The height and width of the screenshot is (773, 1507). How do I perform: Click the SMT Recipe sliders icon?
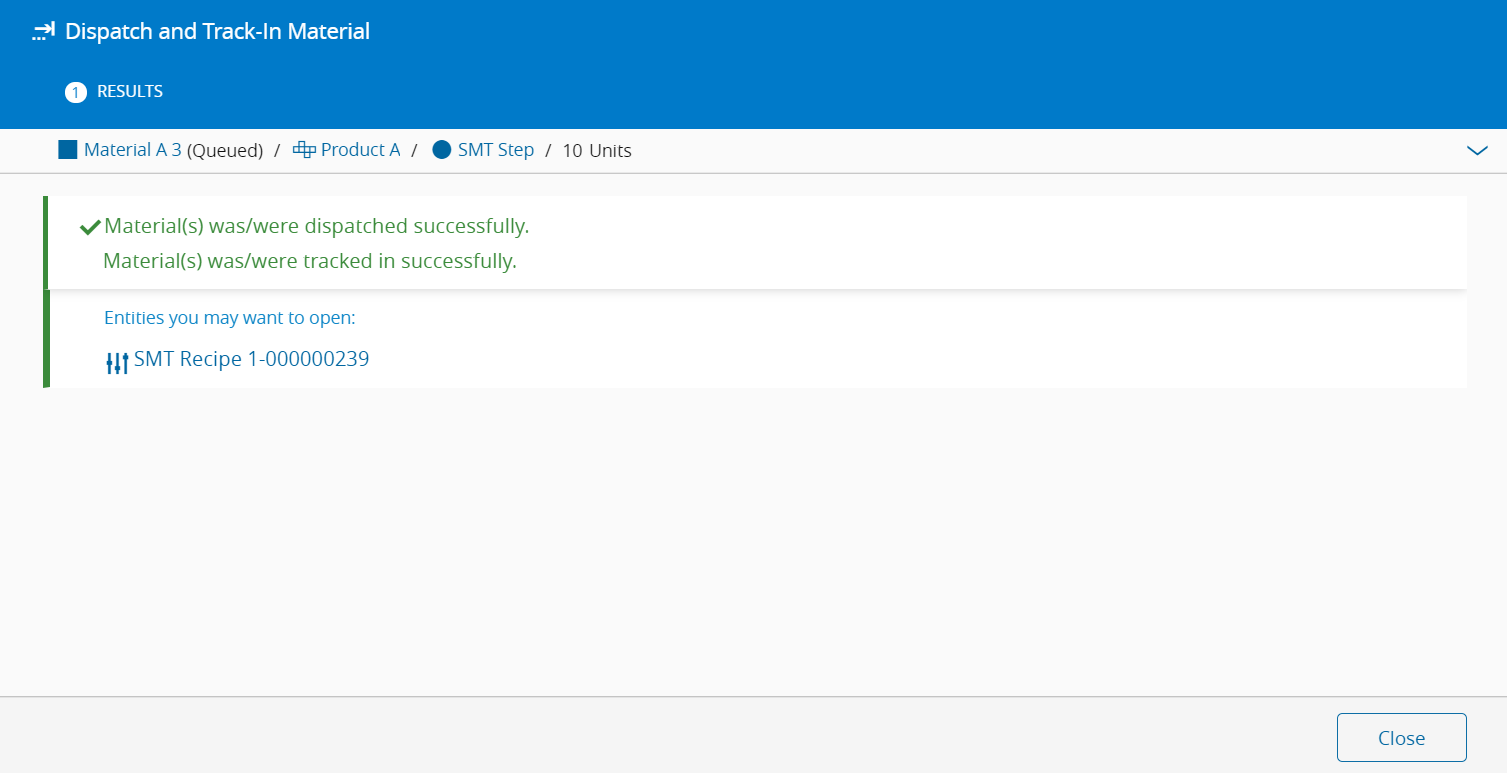[117, 362]
